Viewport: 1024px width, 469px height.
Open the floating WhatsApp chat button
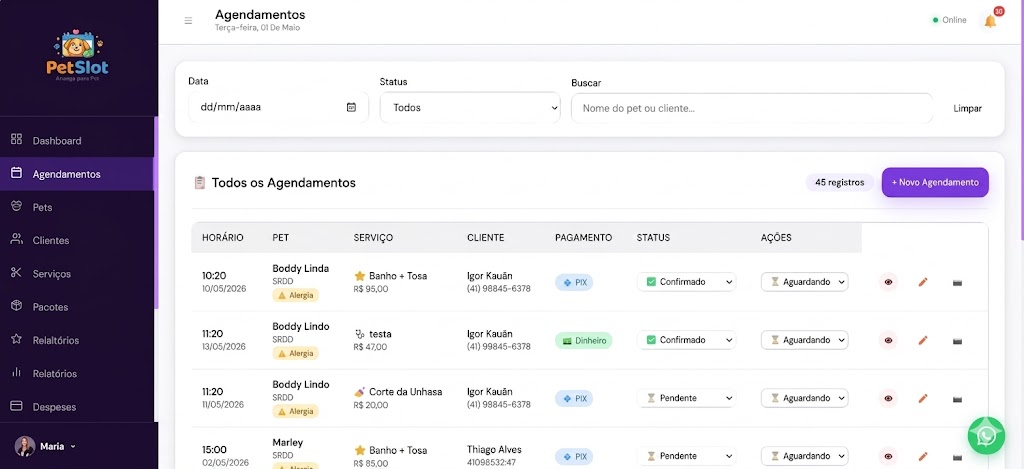tap(986, 436)
